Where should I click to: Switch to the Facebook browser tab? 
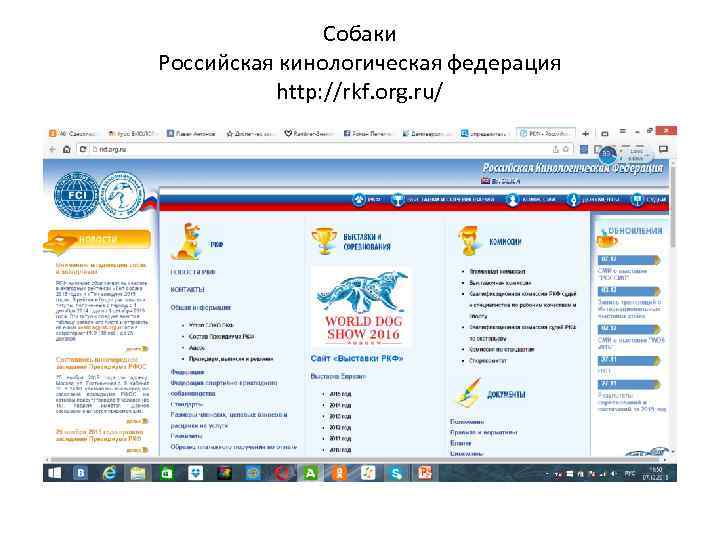pos(367,134)
